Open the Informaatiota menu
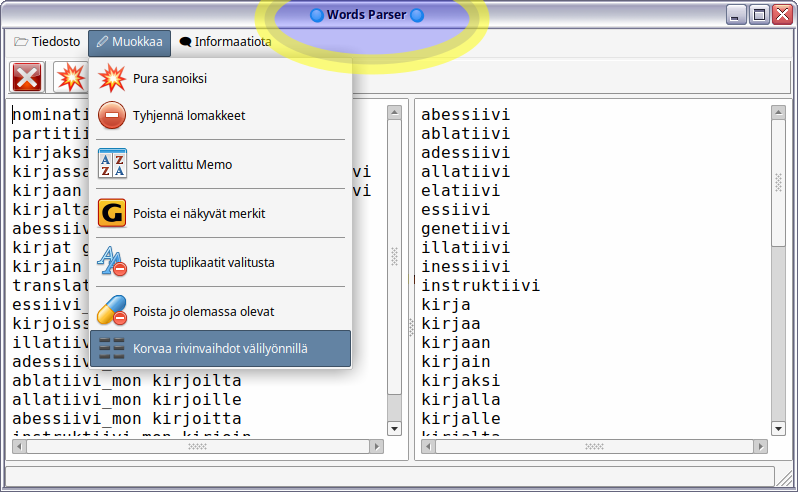Viewport: 798px width, 492px height. coord(225,42)
